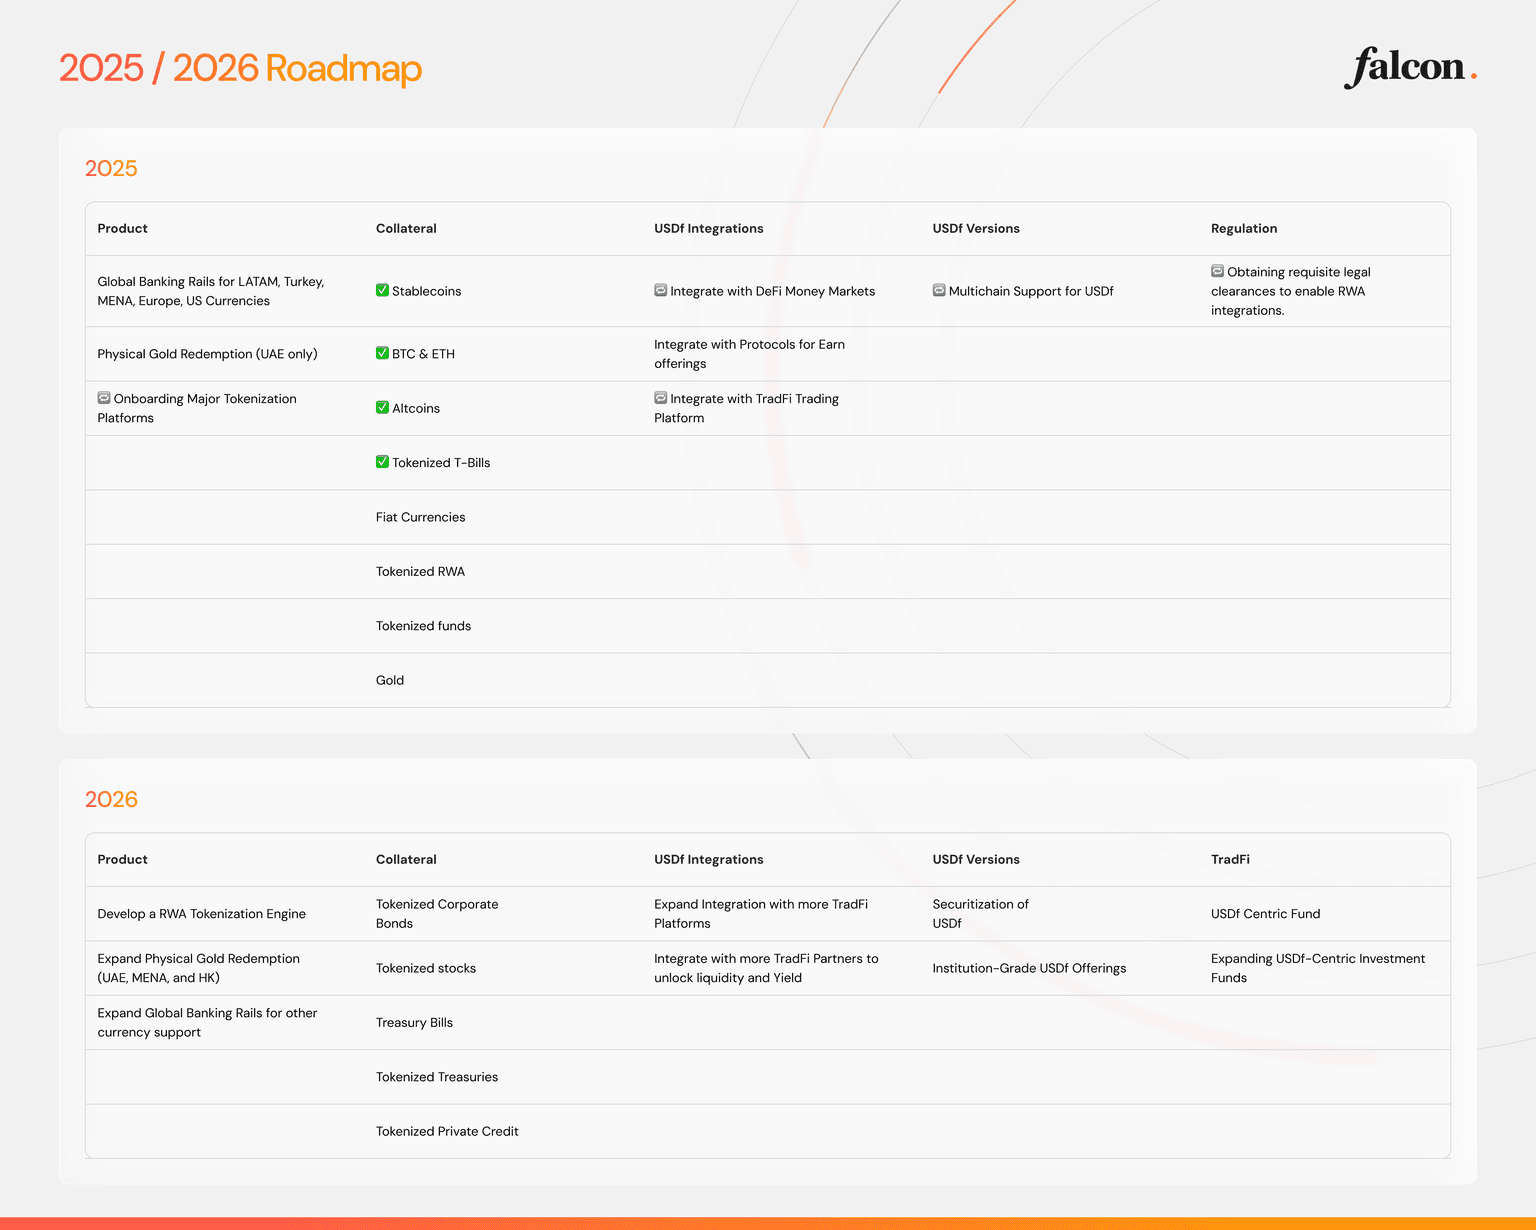Click the in-progress icon beside Onboarding Major Tokenization Platforms
The height and width of the screenshot is (1230, 1536).
[x=104, y=398]
